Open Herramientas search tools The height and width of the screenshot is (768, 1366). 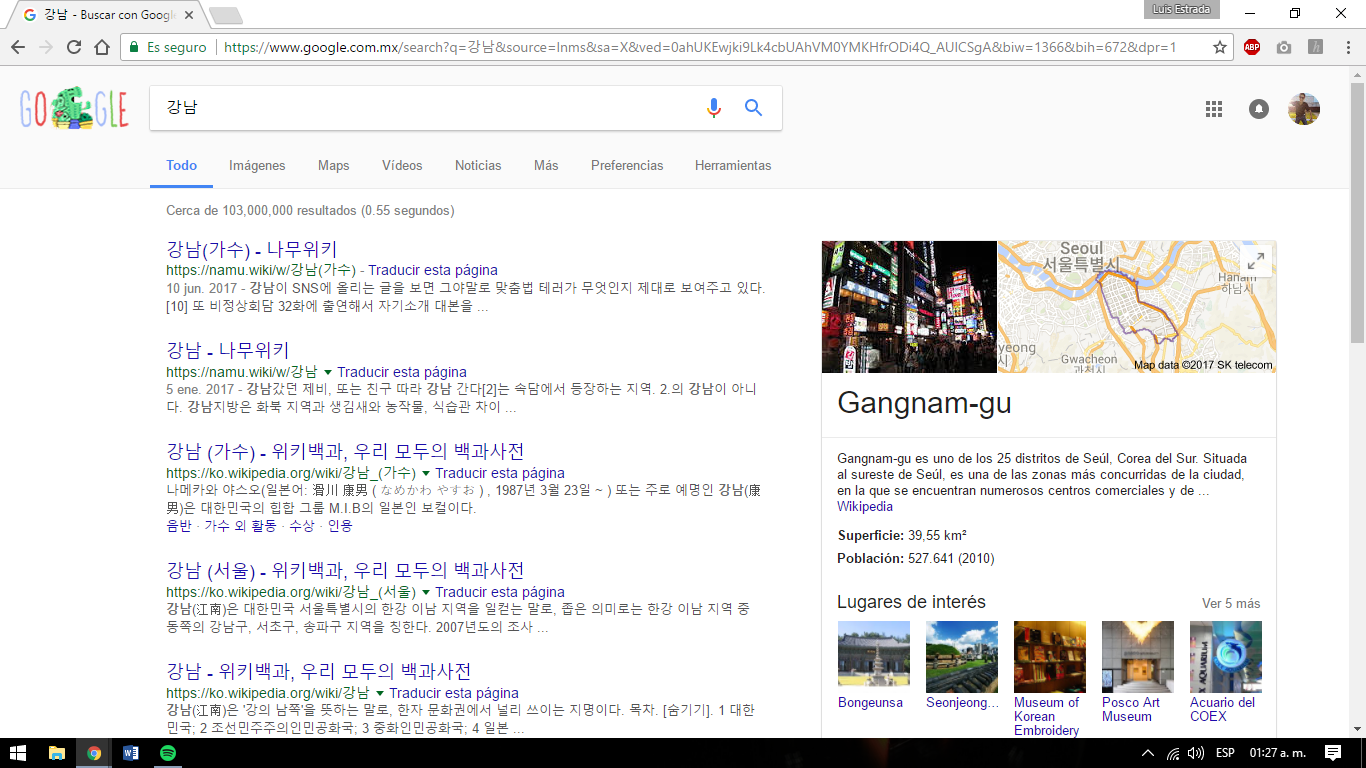[x=733, y=165]
